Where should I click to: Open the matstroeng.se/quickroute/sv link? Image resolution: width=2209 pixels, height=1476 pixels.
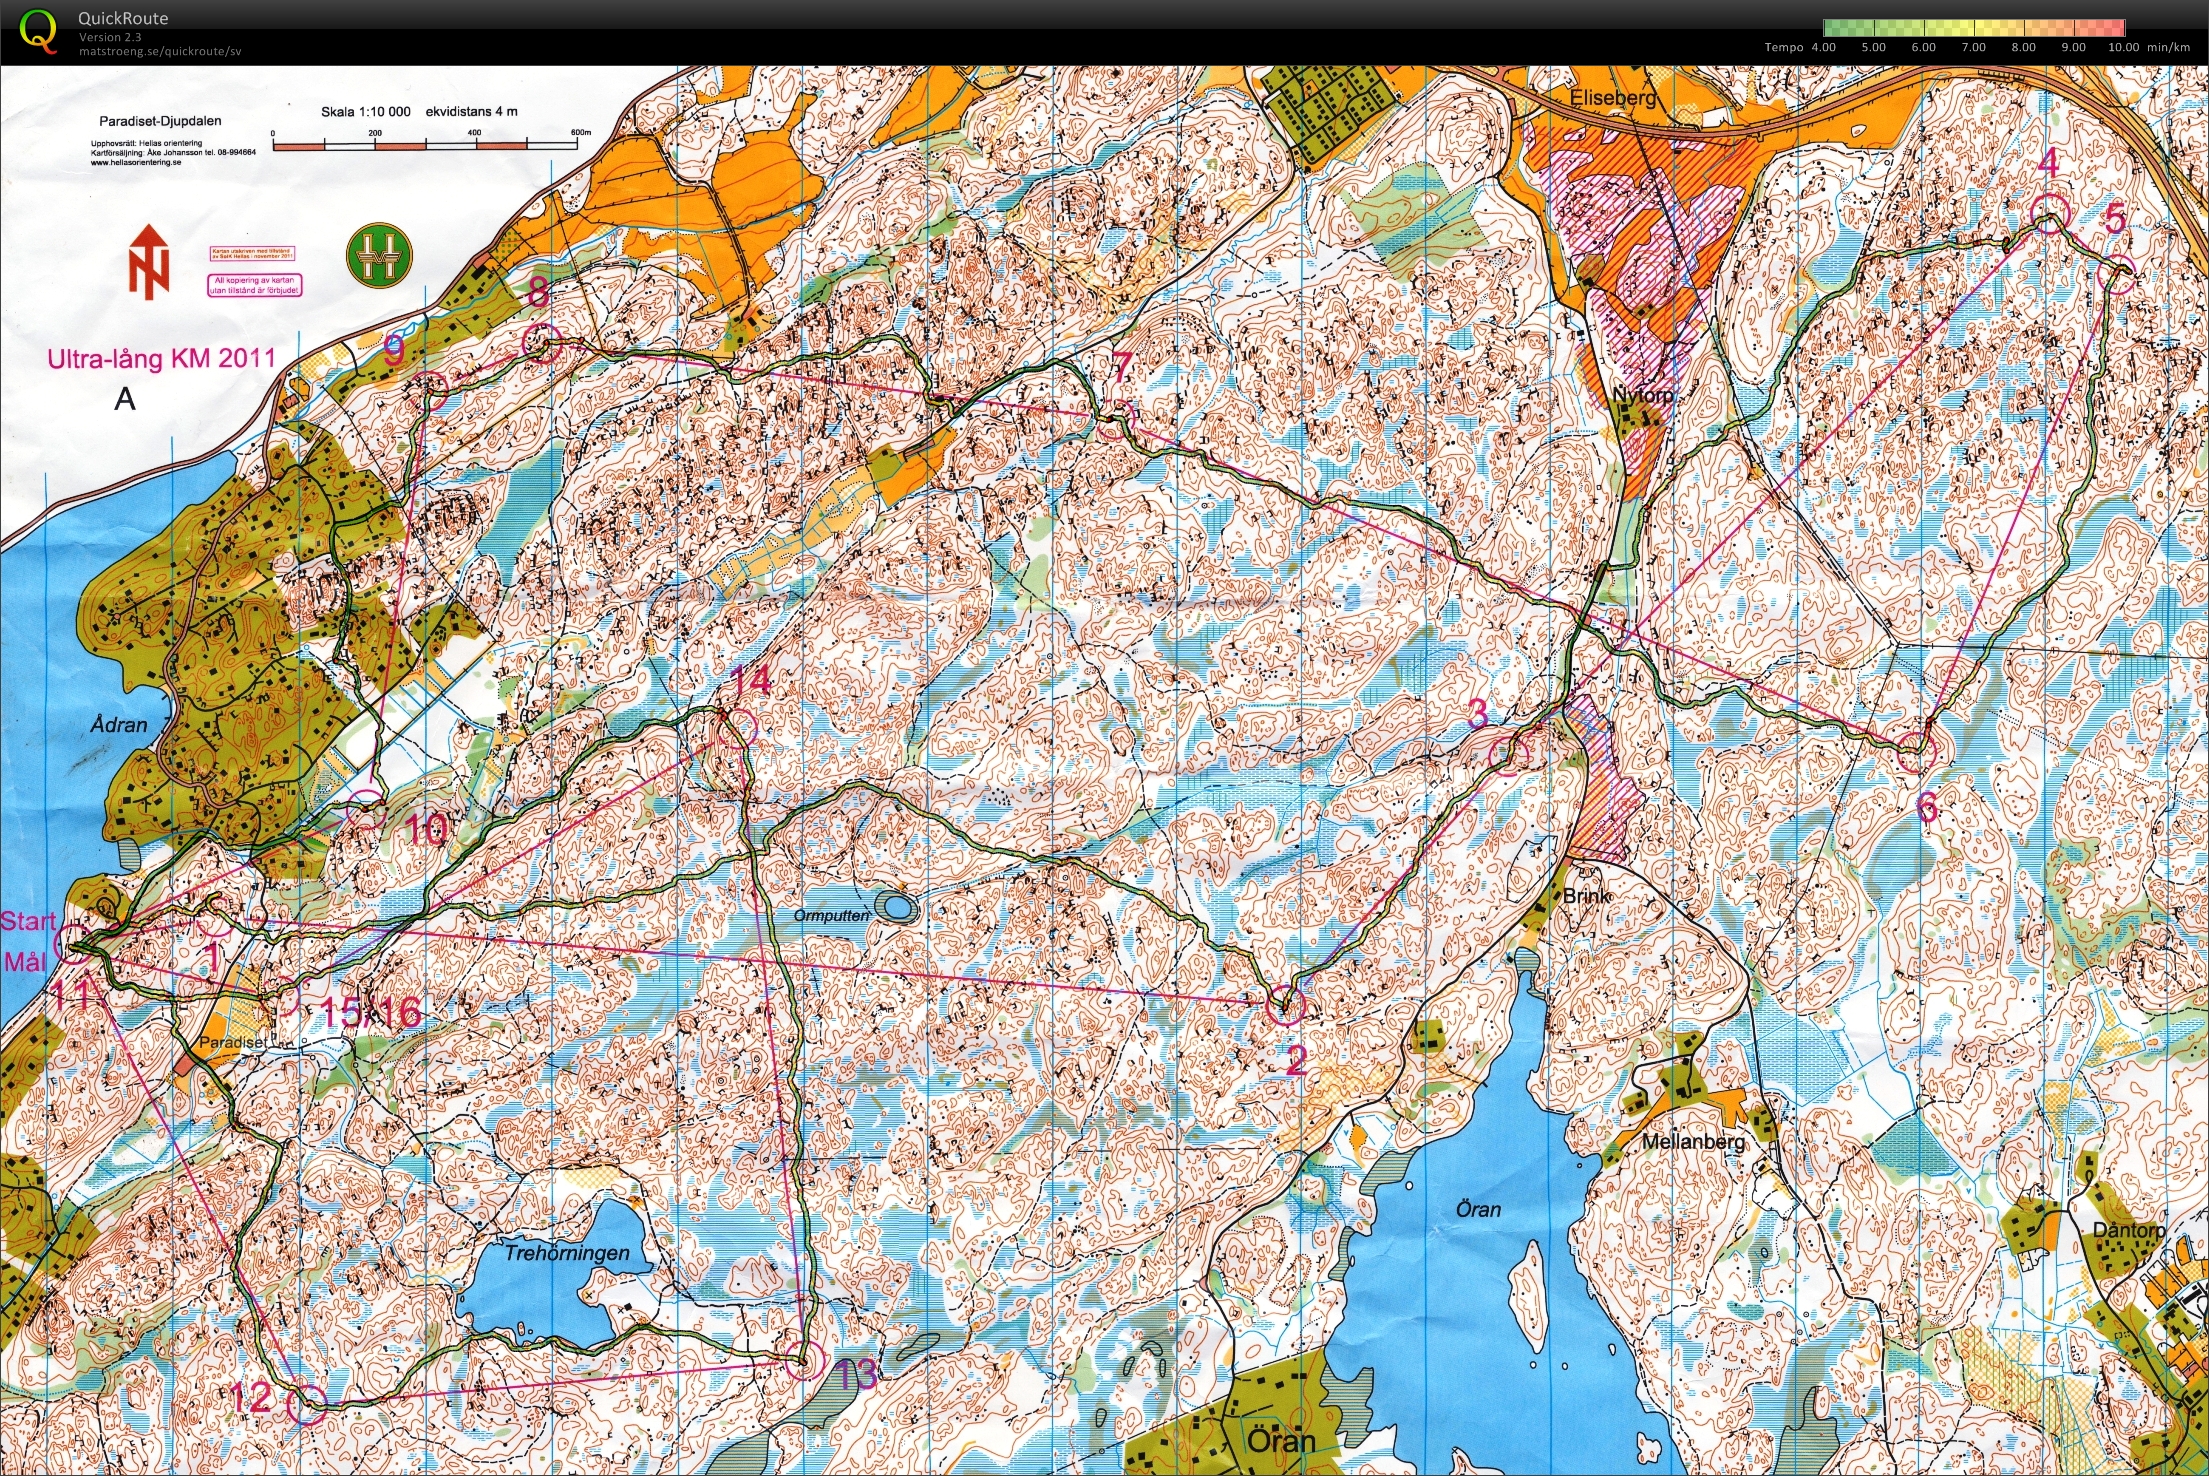(160, 51)
